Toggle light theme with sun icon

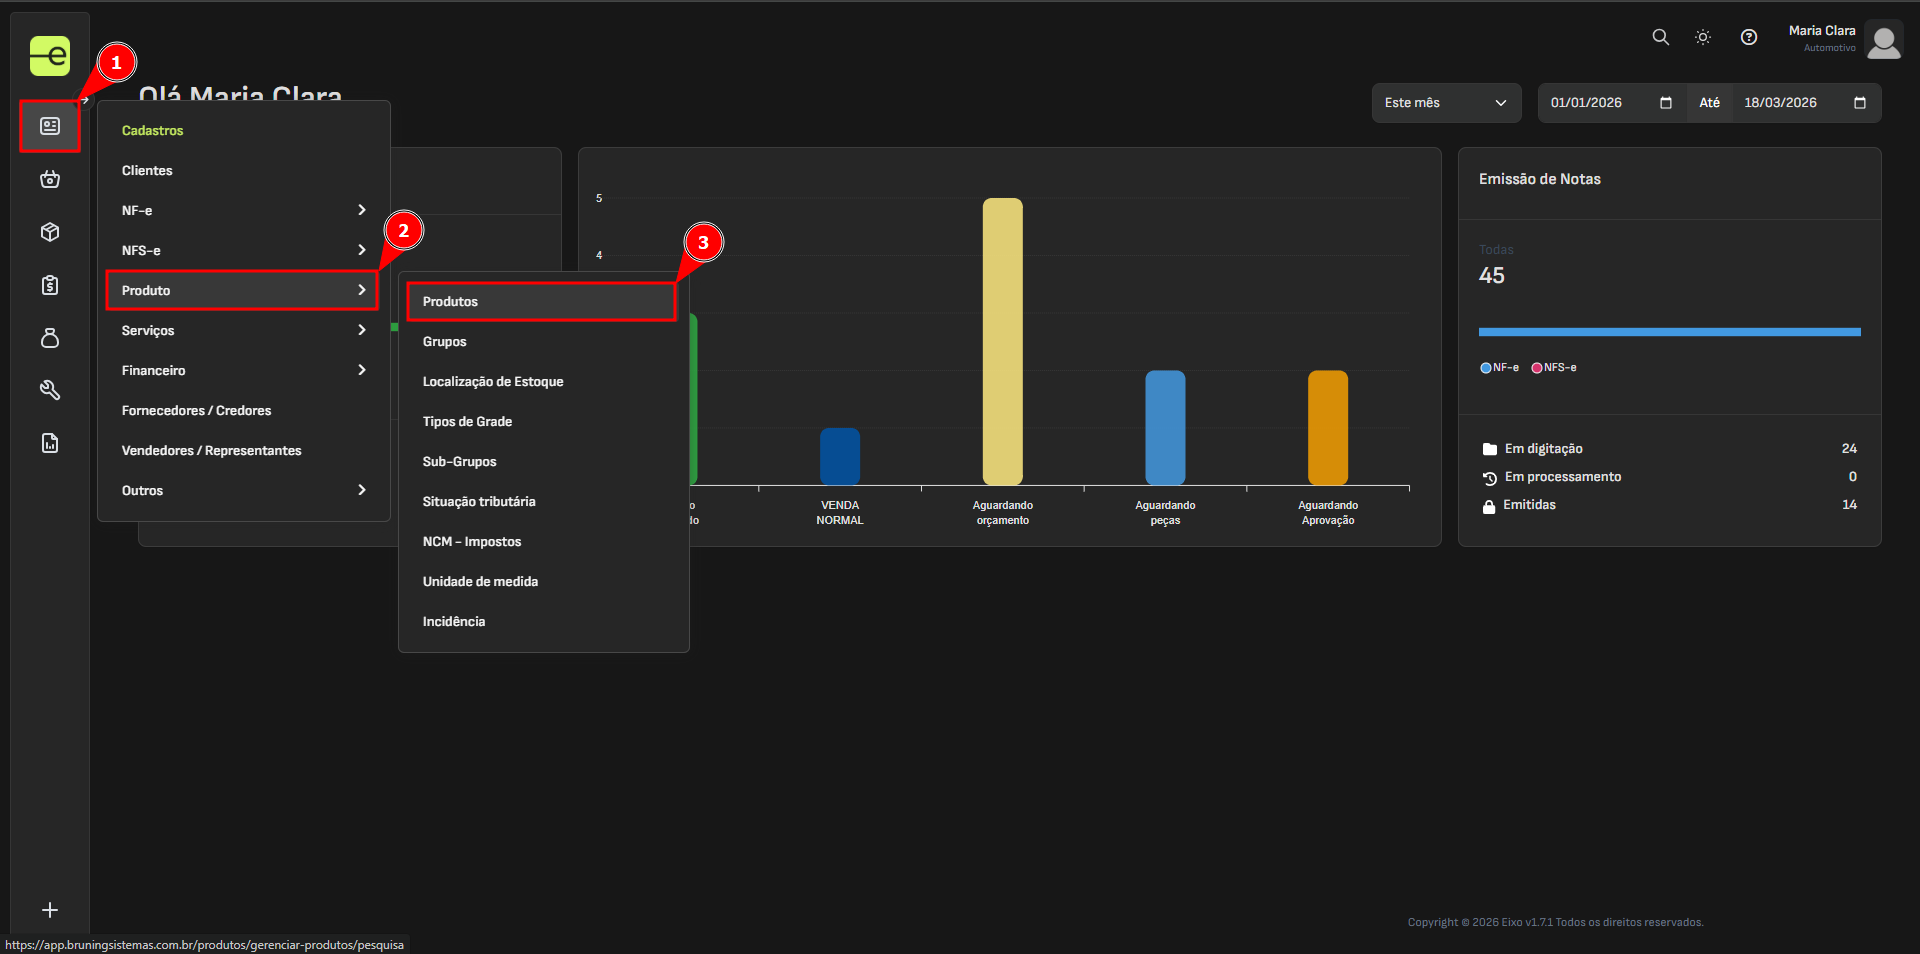pyautogui.click(x=1703, y=37)
